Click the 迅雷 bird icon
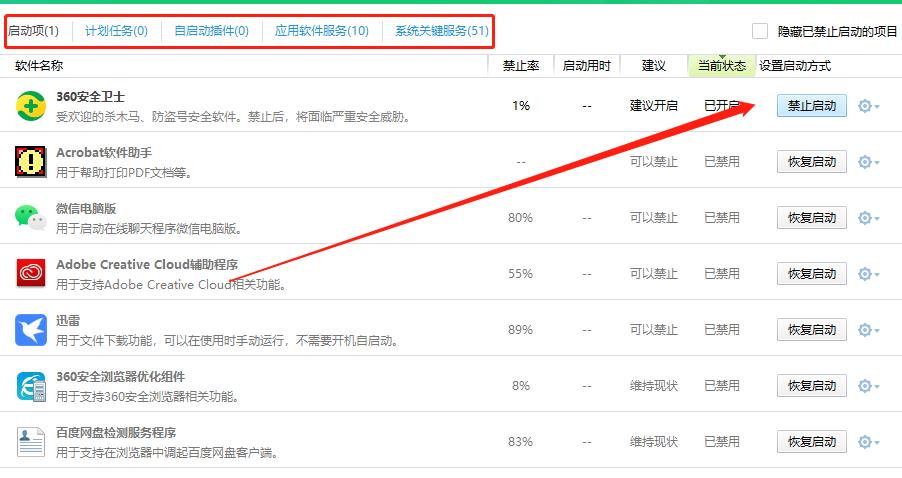 click(30, 330)
